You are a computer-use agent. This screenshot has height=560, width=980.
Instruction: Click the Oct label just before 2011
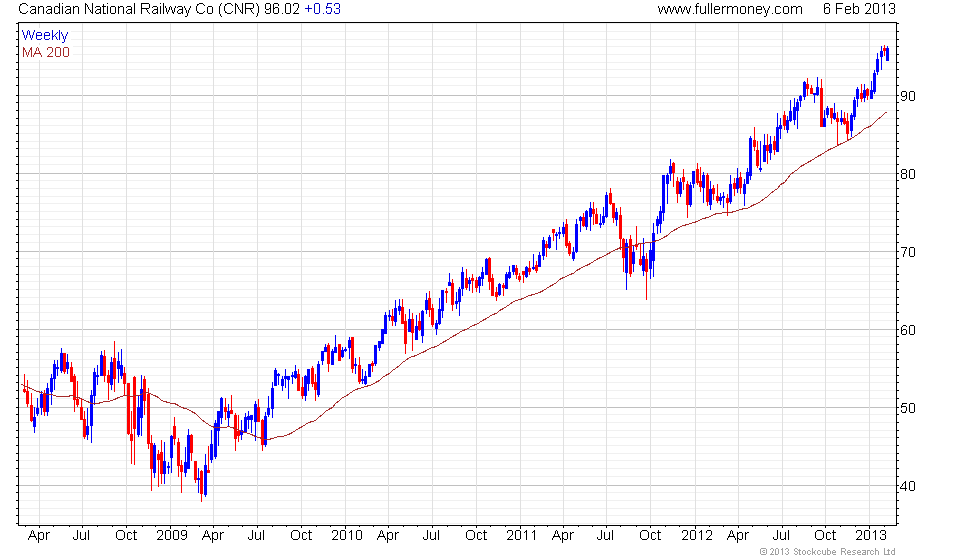pos(476,535)
